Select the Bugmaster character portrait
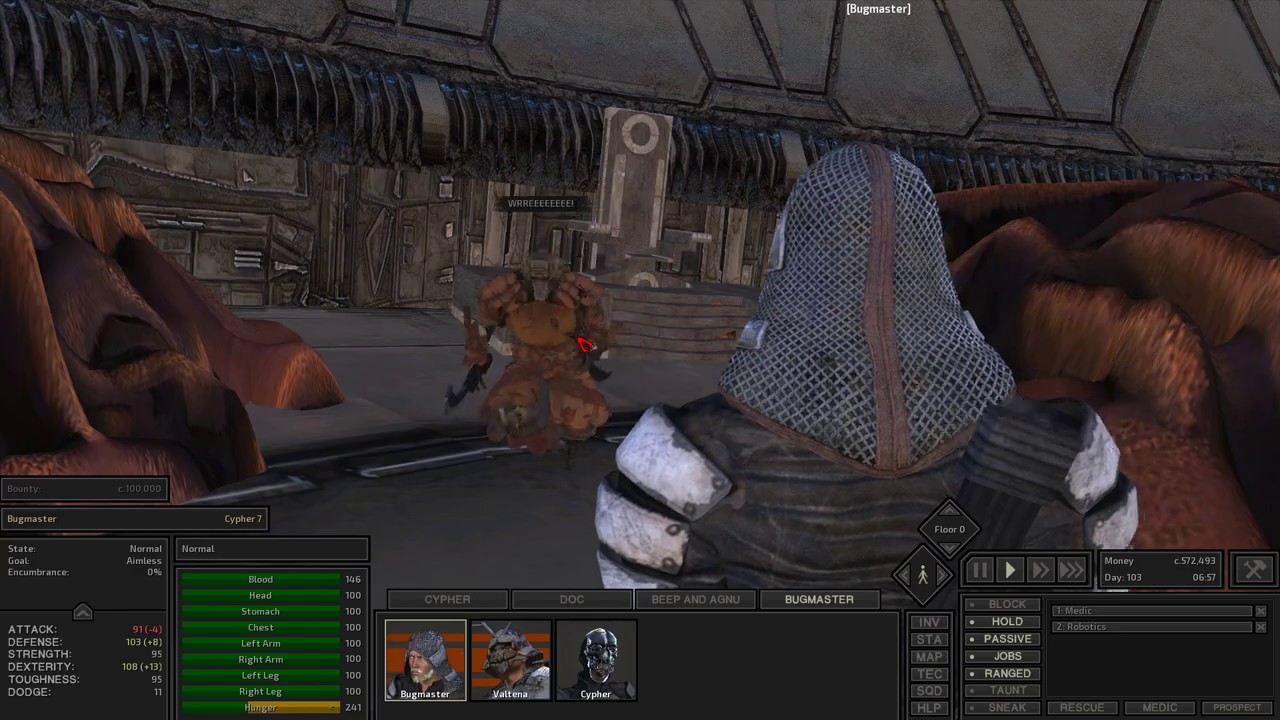This screenshot has width=1280, height=720. pyautogui.click(x=425, y=660)
